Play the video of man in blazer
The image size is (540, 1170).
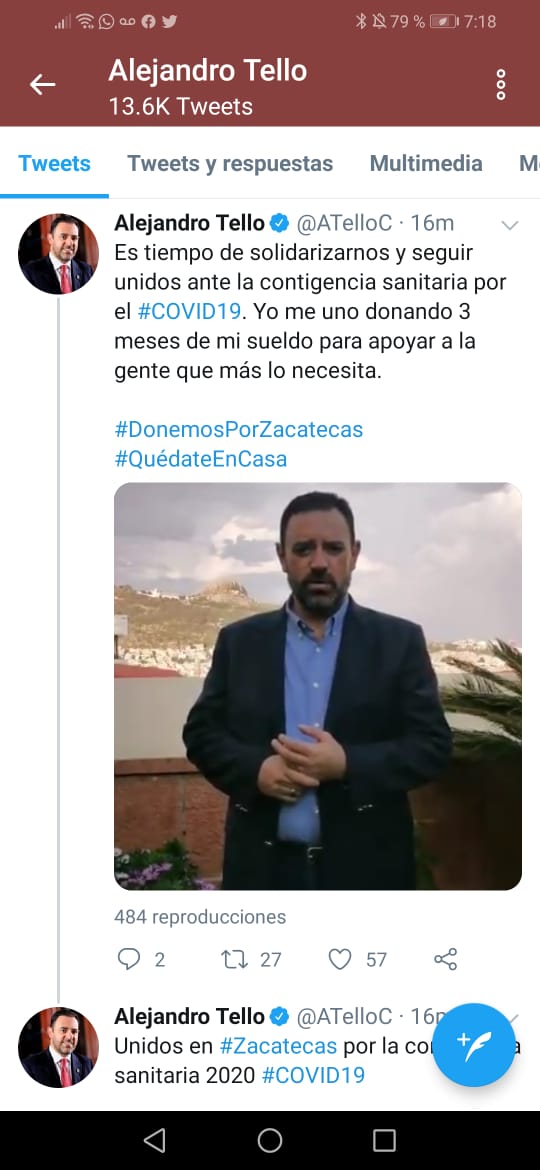click(318, 686)
